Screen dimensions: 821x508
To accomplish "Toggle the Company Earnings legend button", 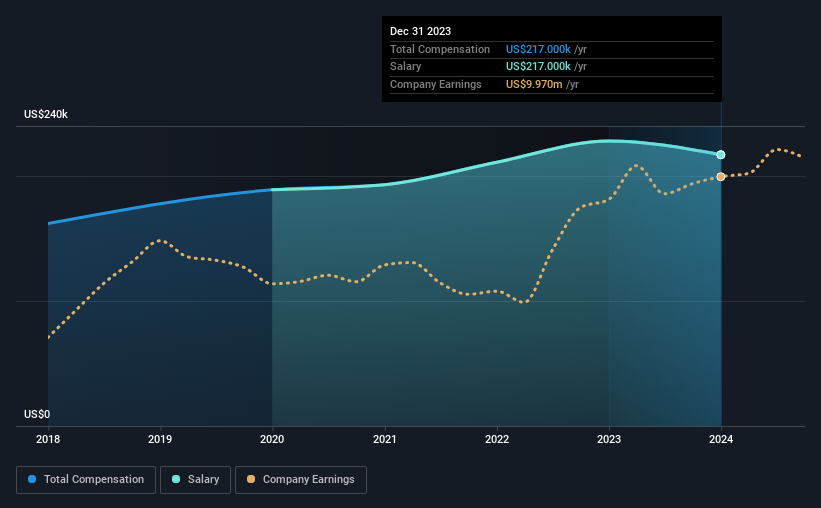I will [x=301, y=480].
